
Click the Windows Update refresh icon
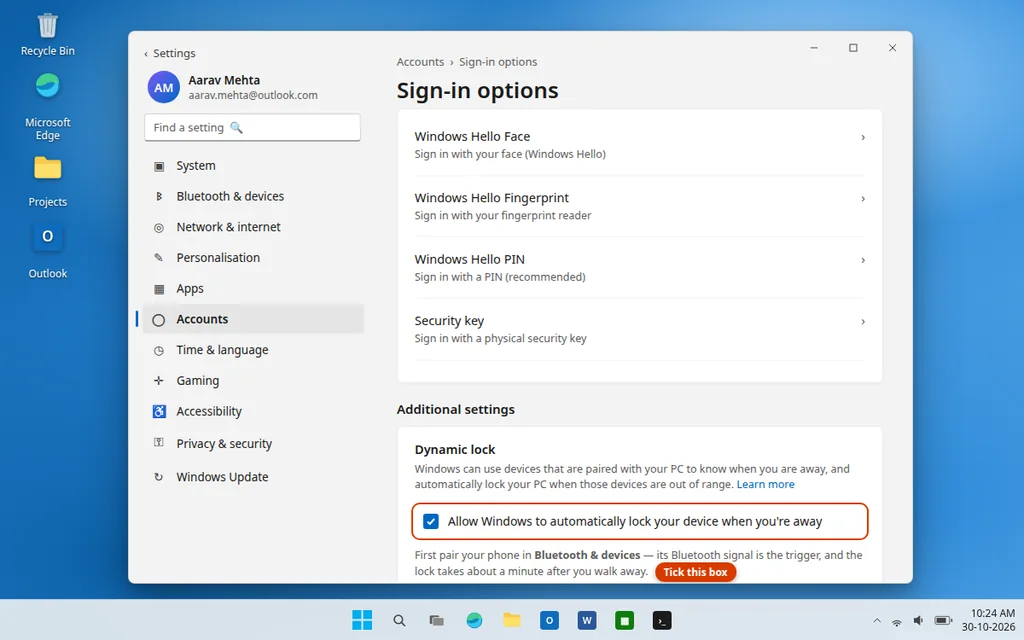[x=159, y=477]
